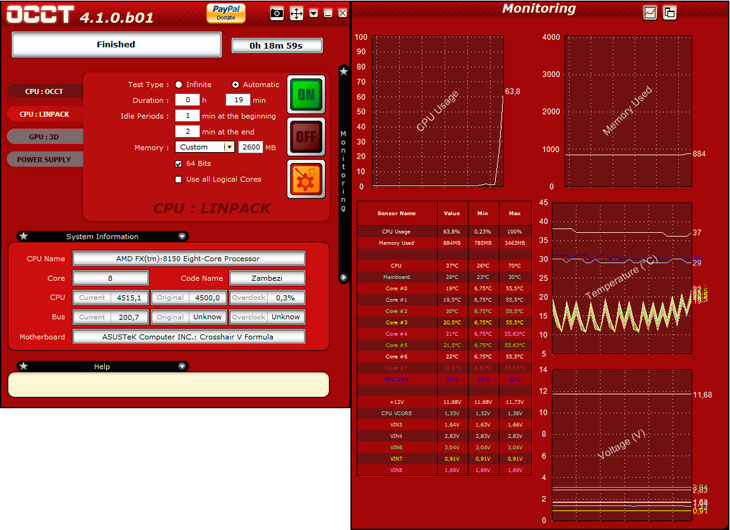Click the CPU Name field

(189, 258)
